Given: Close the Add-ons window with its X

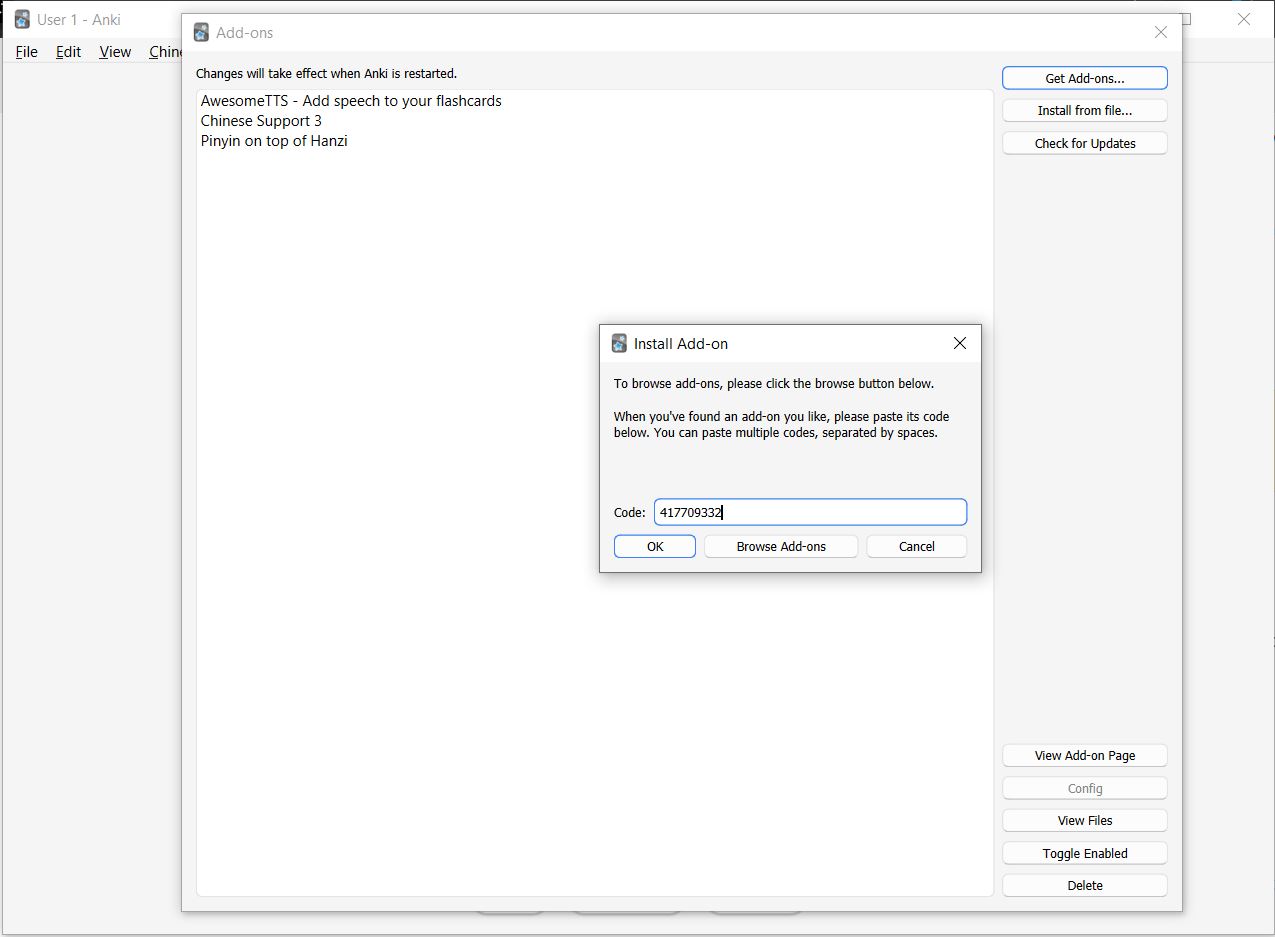Looking at the screenshot, I should [1161, 32].
